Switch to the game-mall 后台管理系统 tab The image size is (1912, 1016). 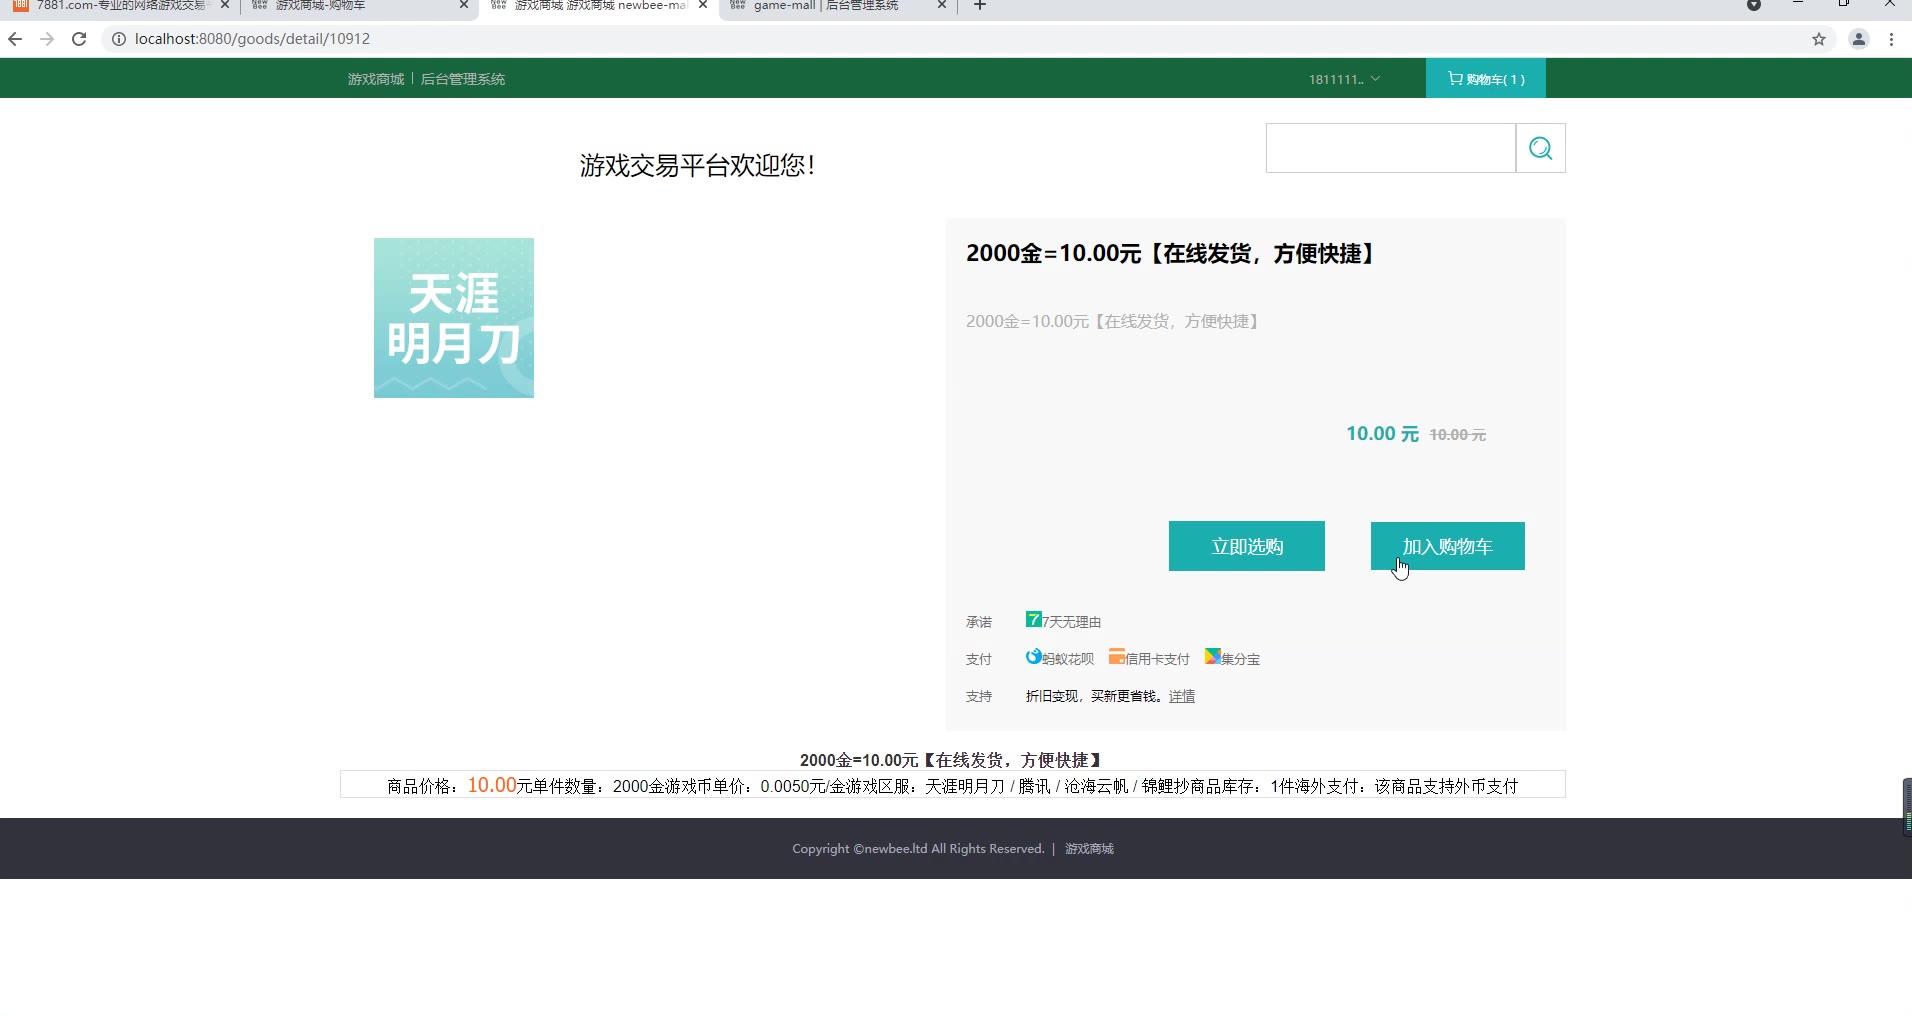click(835, 6)
